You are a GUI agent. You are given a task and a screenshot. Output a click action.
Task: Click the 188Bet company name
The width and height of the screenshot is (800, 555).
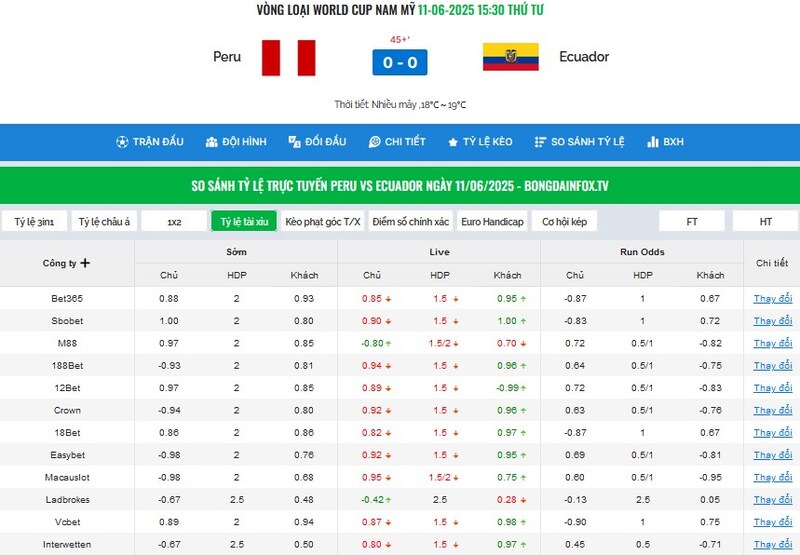pos(67,366)
